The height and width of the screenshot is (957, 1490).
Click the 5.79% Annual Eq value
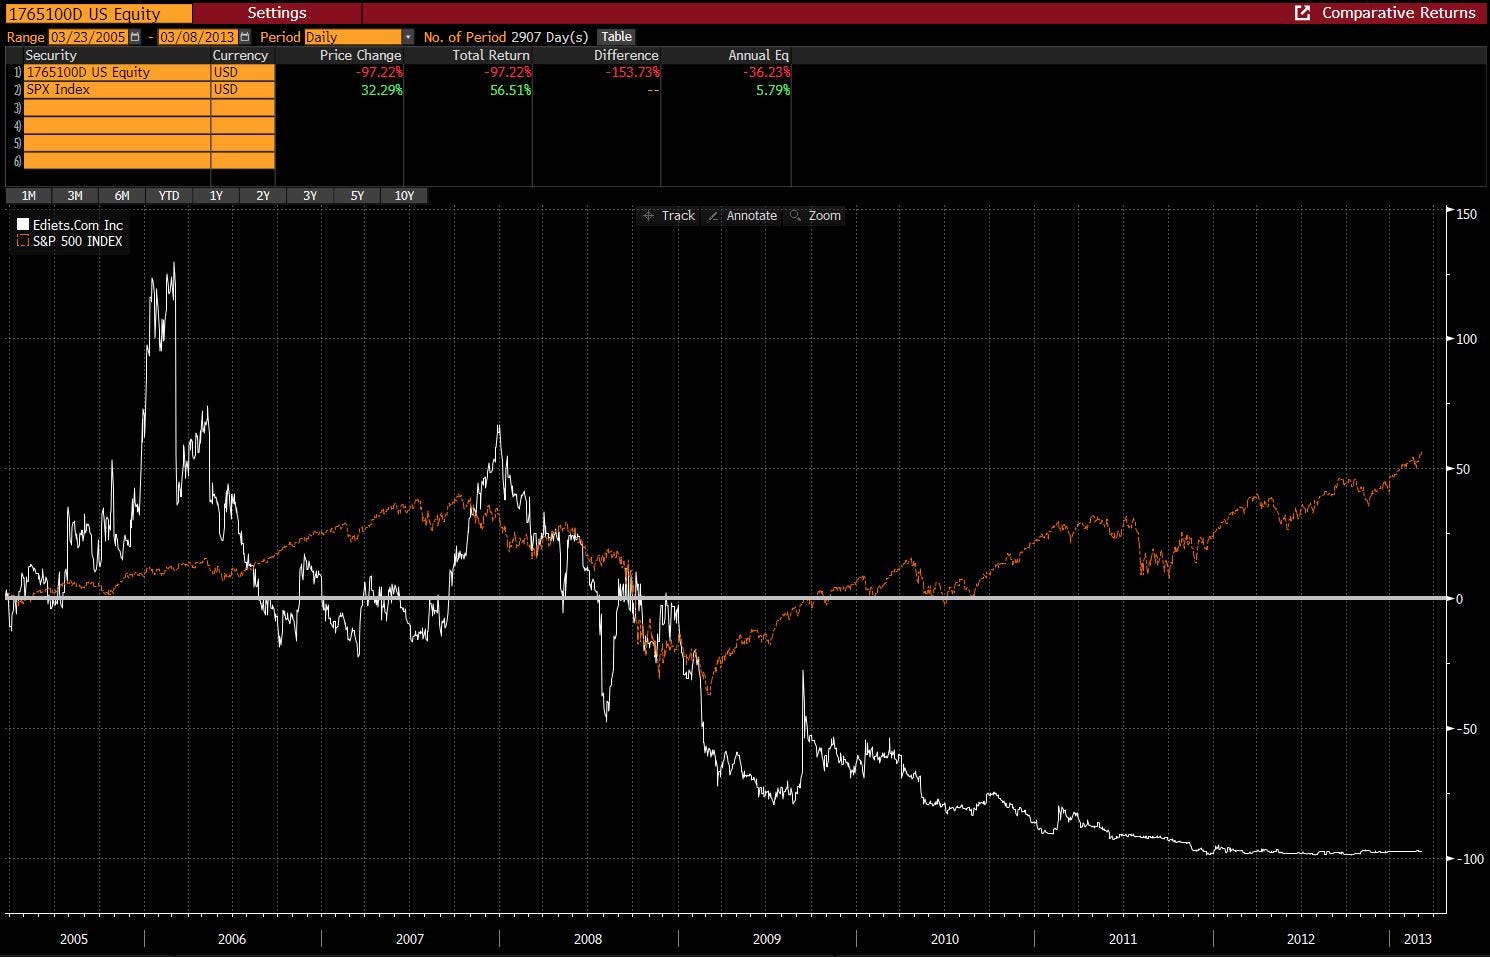[772, 90]
